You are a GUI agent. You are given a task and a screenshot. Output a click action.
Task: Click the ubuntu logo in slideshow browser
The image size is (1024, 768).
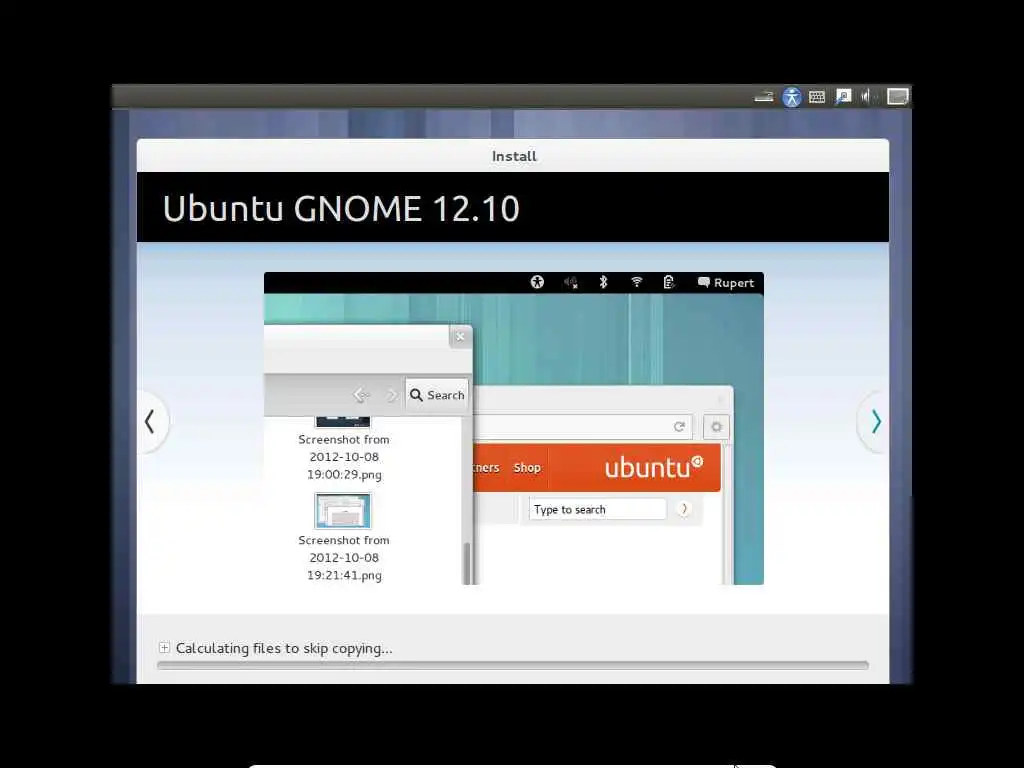click(654, 467)
